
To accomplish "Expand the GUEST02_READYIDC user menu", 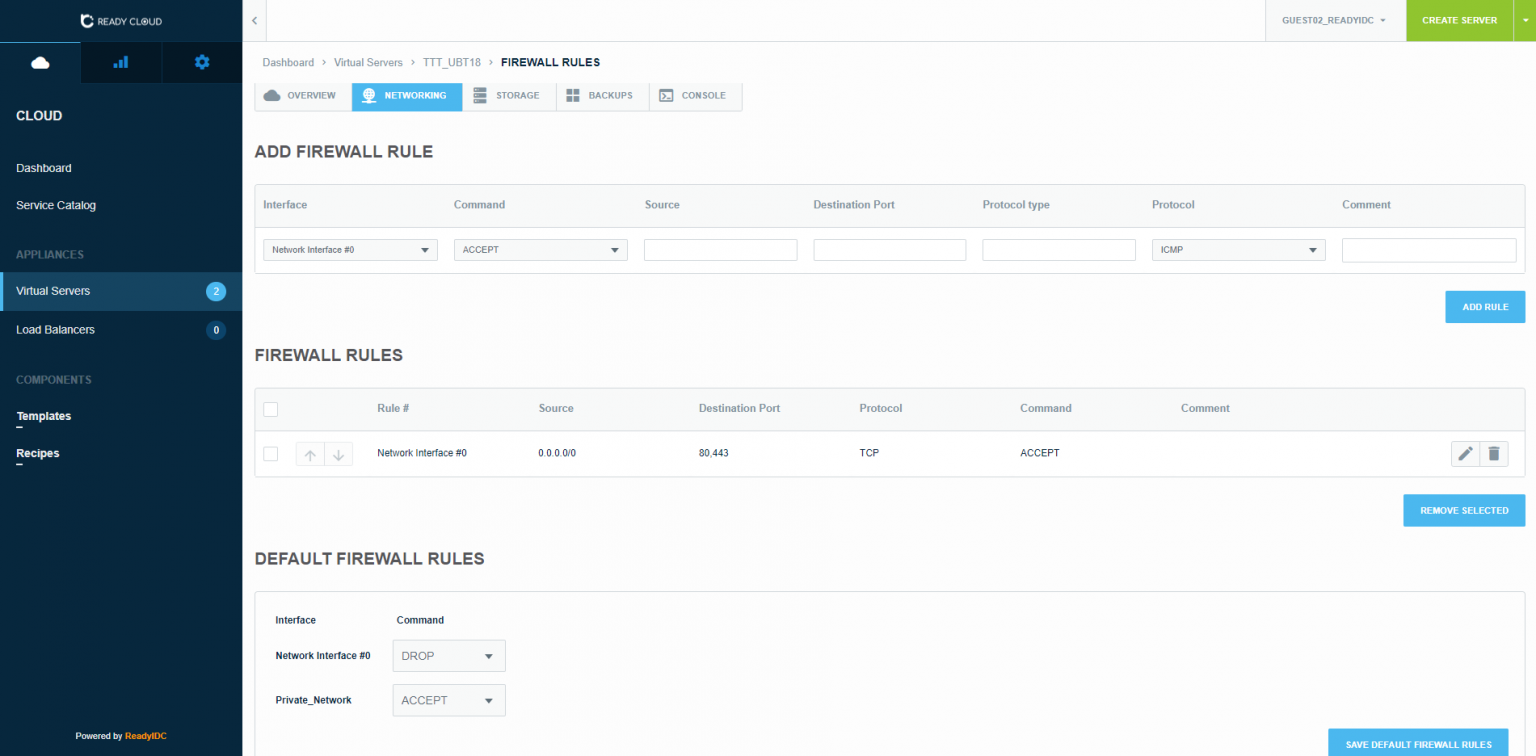I will tap(1335, 20).
